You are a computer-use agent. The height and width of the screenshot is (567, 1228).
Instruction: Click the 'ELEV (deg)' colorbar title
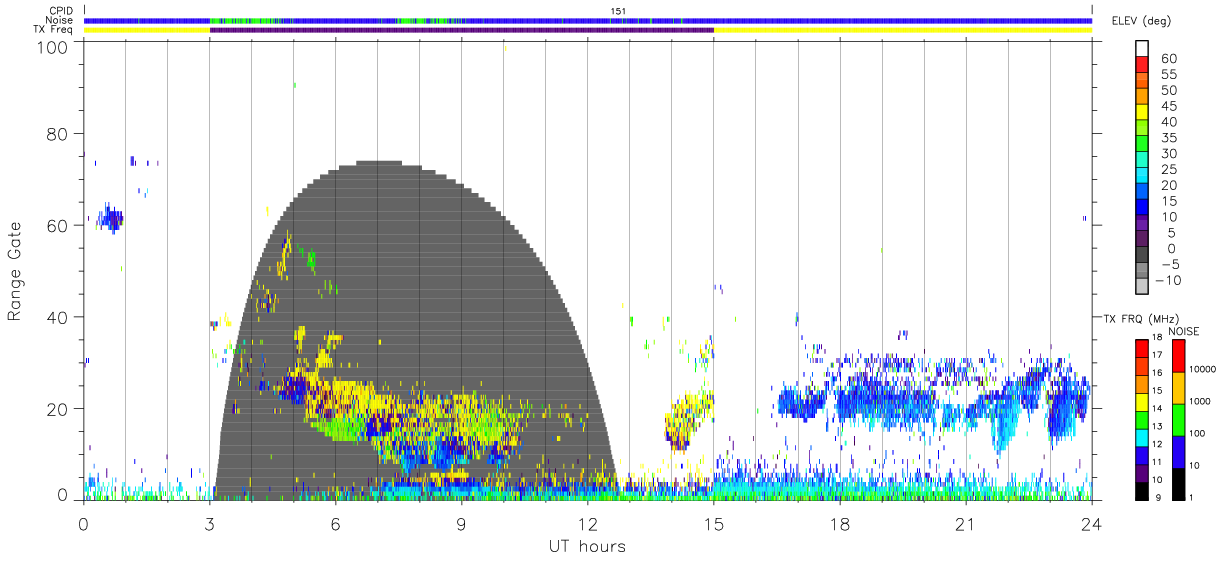click(x=1143, y=21)
